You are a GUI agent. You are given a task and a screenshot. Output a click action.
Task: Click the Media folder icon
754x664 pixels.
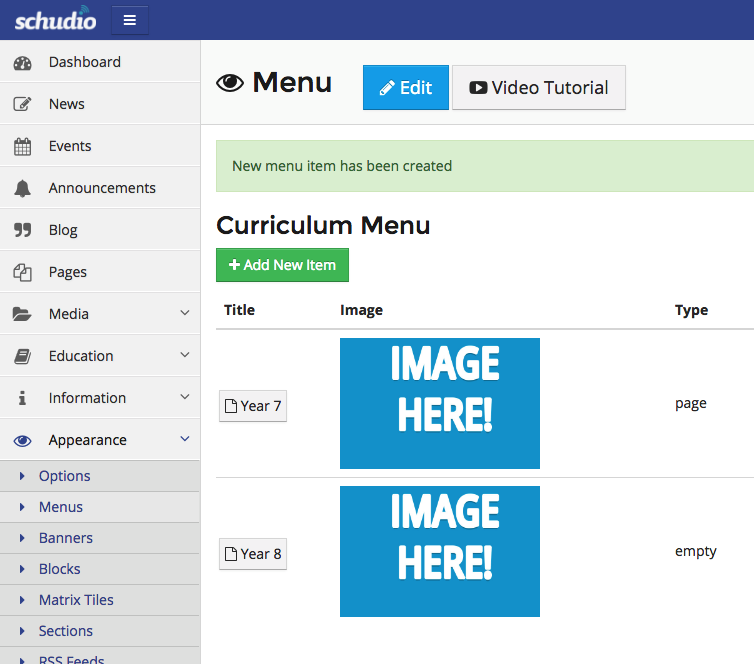(x=22, y=314)
